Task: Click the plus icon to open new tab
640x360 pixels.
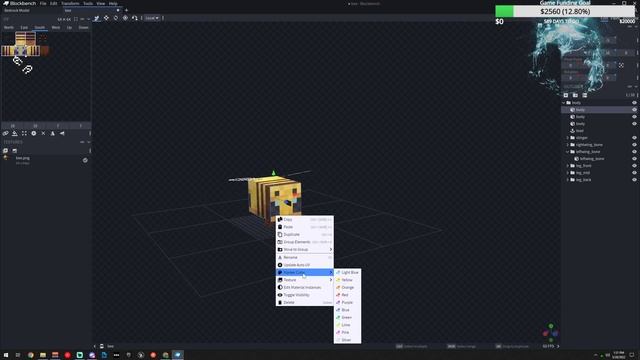Action: (x=126, y=10)
